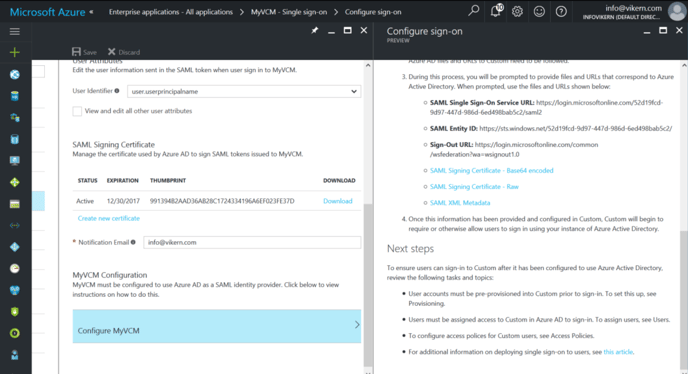
Task: Open the person Help and support sidebar icon
Action: point(14,355)
